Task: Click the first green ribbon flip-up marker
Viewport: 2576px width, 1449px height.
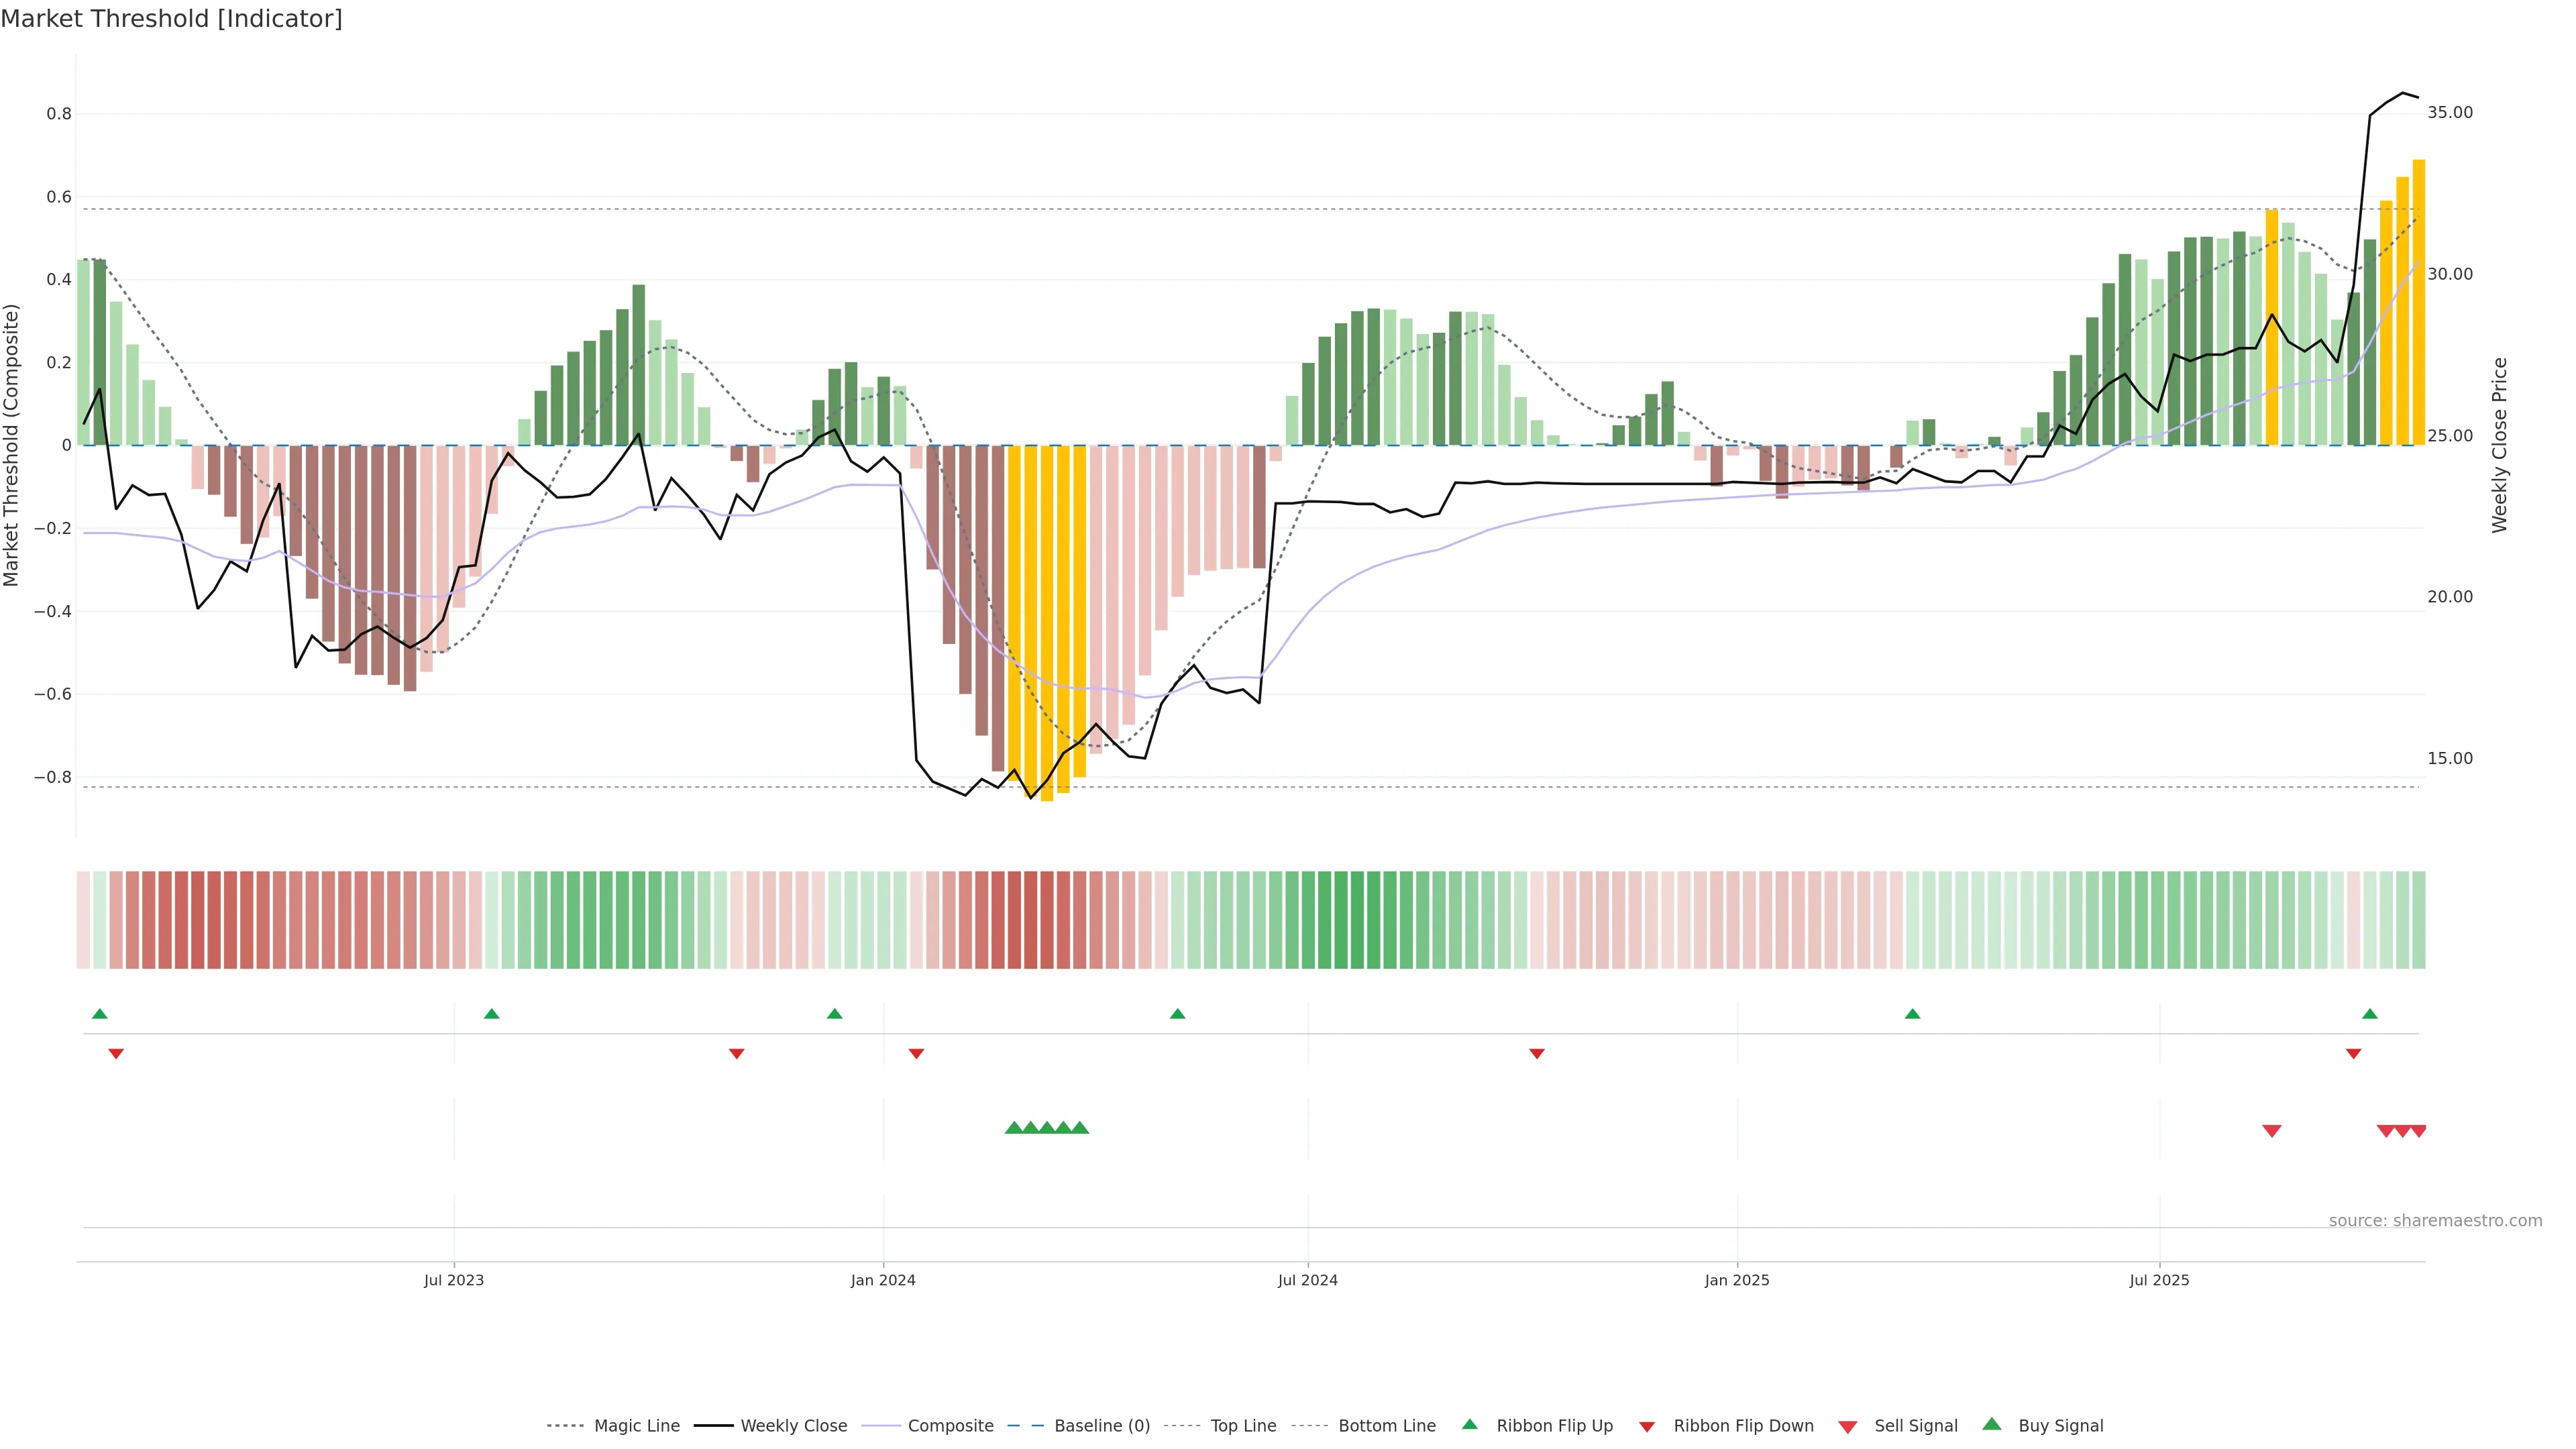Action: [x=99, y=1014]
